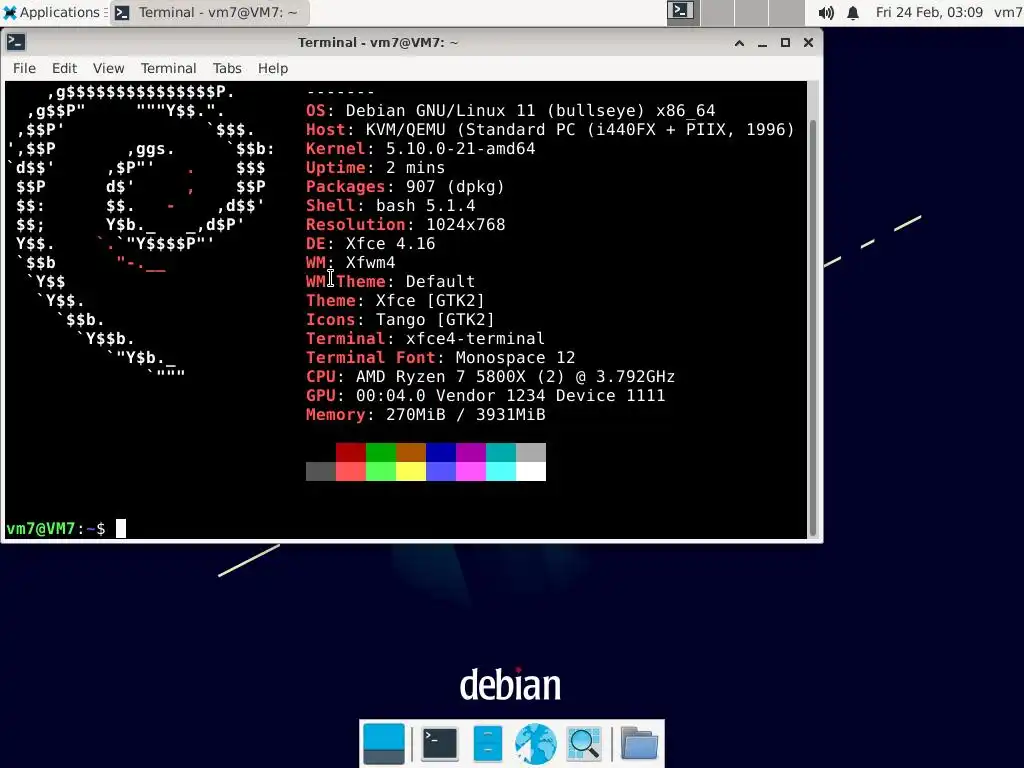Open the Help menu
Screen dimensions: 1024x768
(x=272, y=69)
